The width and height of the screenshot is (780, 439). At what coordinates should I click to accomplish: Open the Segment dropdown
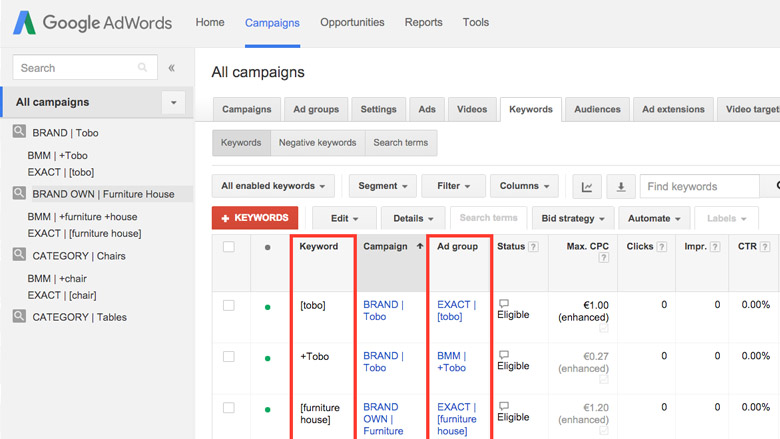383,186
